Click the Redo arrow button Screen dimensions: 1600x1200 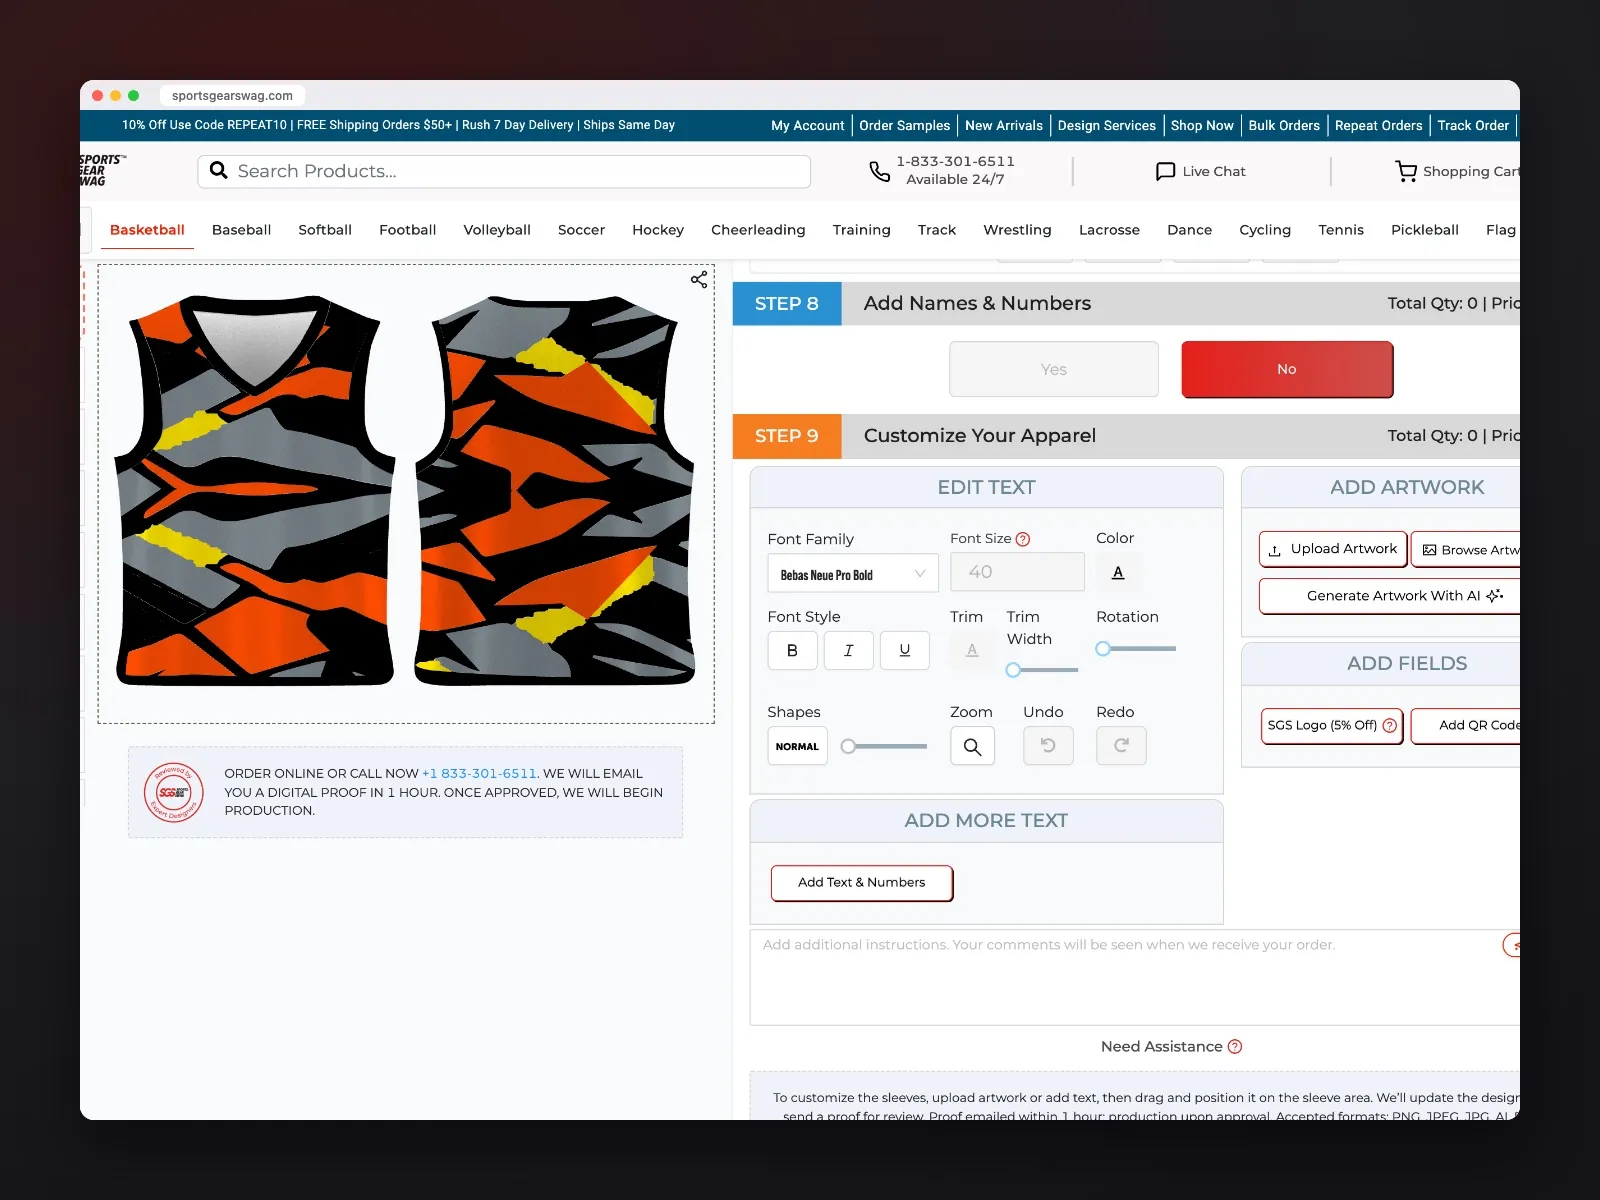click(1121, 746)
